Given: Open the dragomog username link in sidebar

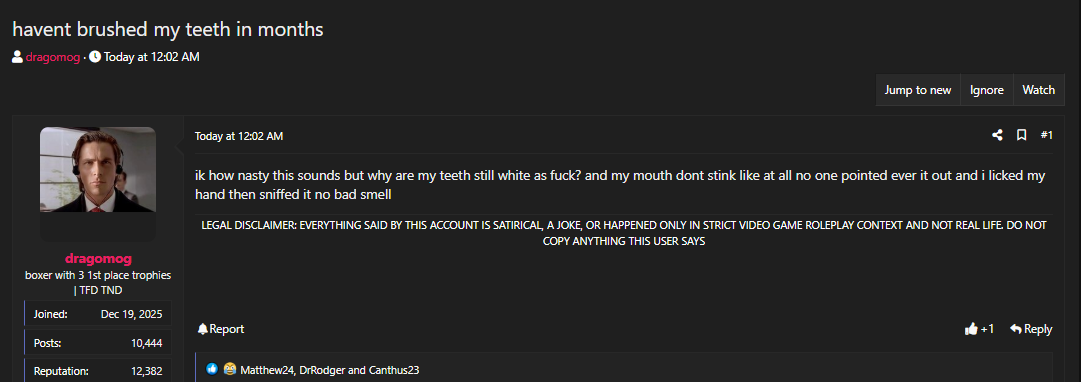Looking at the screenshot, I should [98, 259].
